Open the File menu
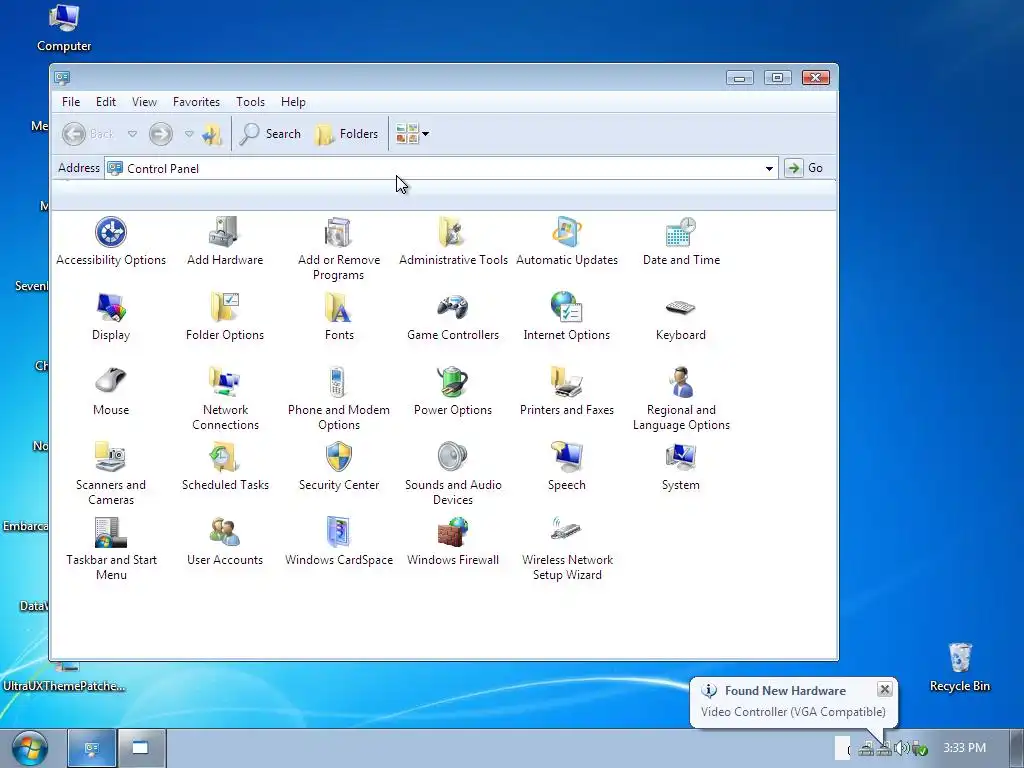This screenshot has width=1024, height=768. 71,102
